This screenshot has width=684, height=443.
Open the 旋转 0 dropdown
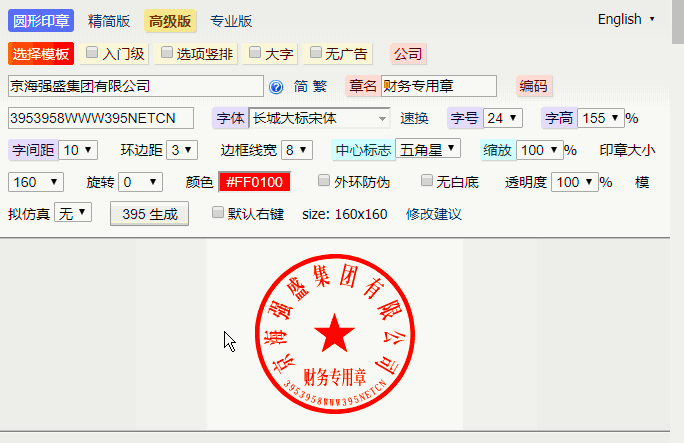click(140, 182)
